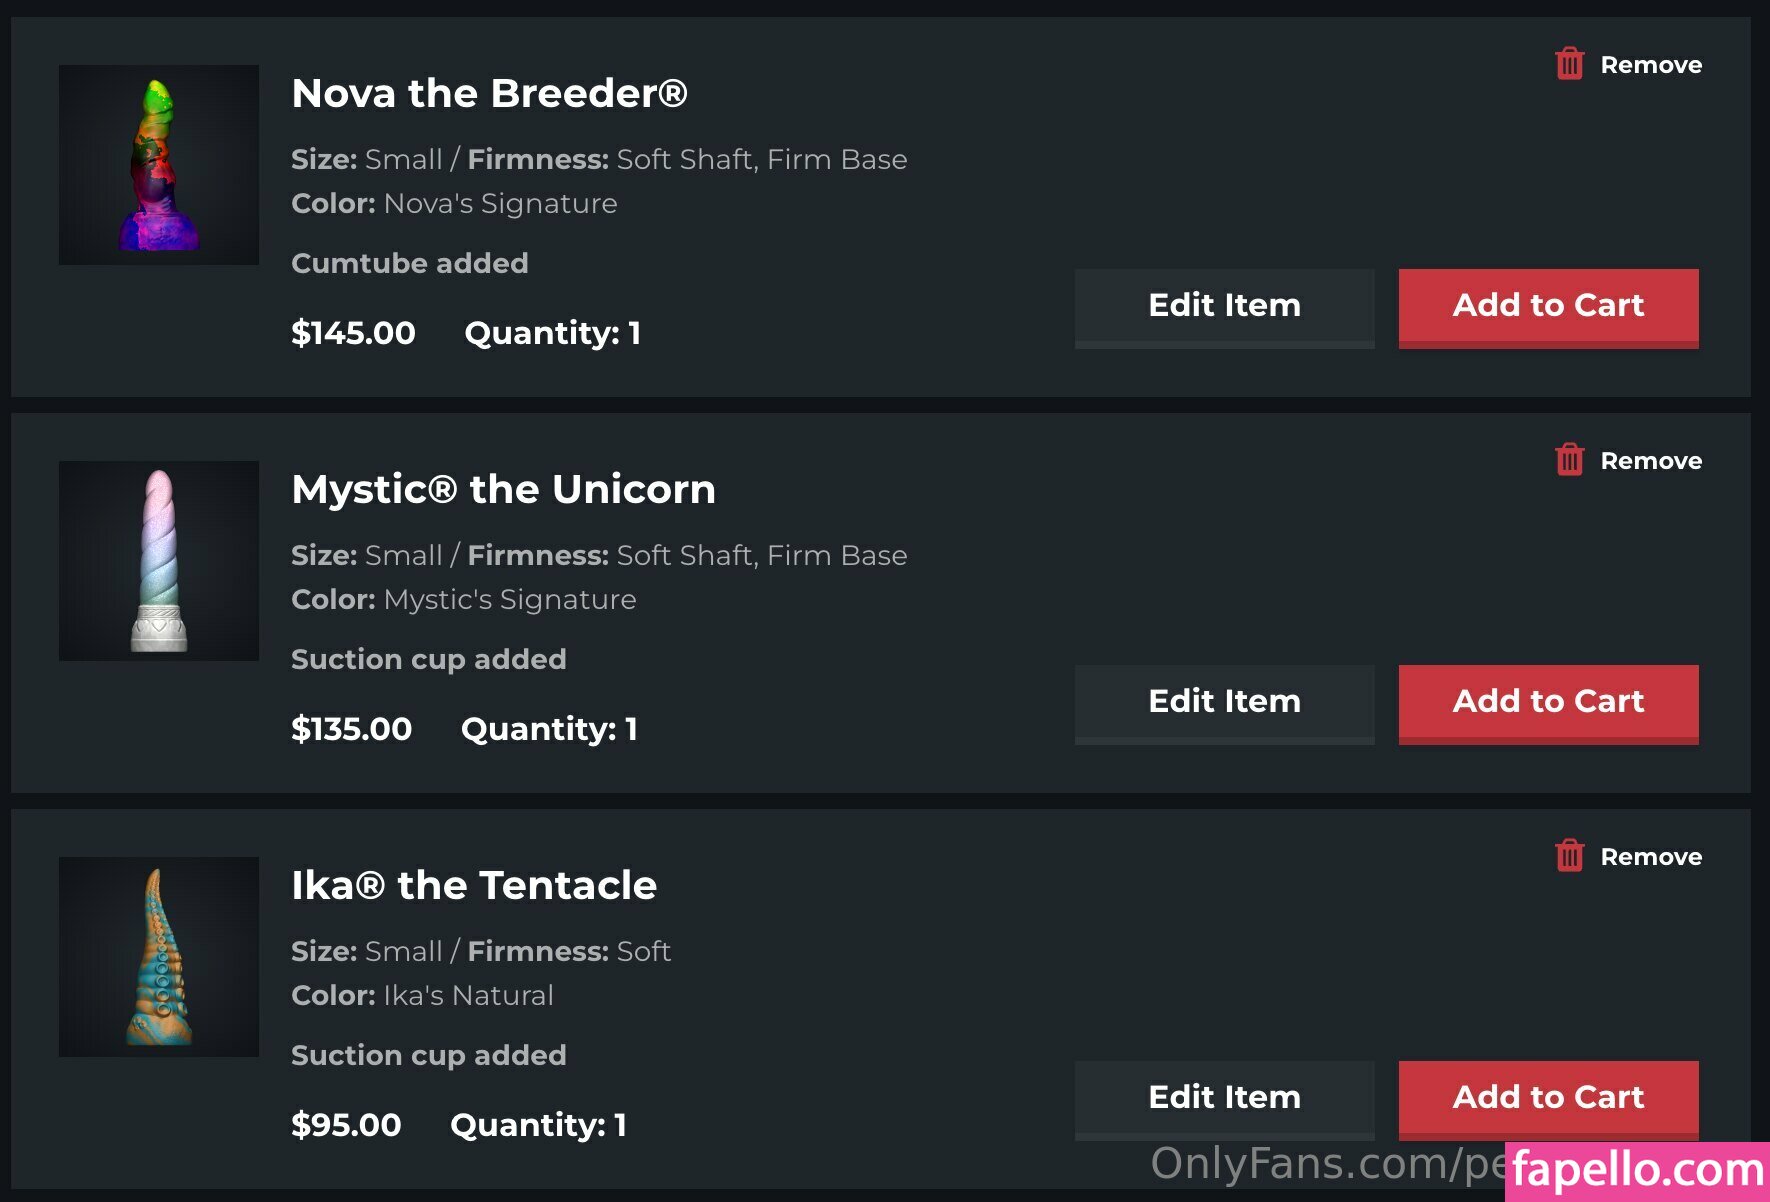Open the Nova the Breeder product thumbnail
Image resolution: width=1770 pixels, height=1202 pixels.
click(x=159, y=165)
